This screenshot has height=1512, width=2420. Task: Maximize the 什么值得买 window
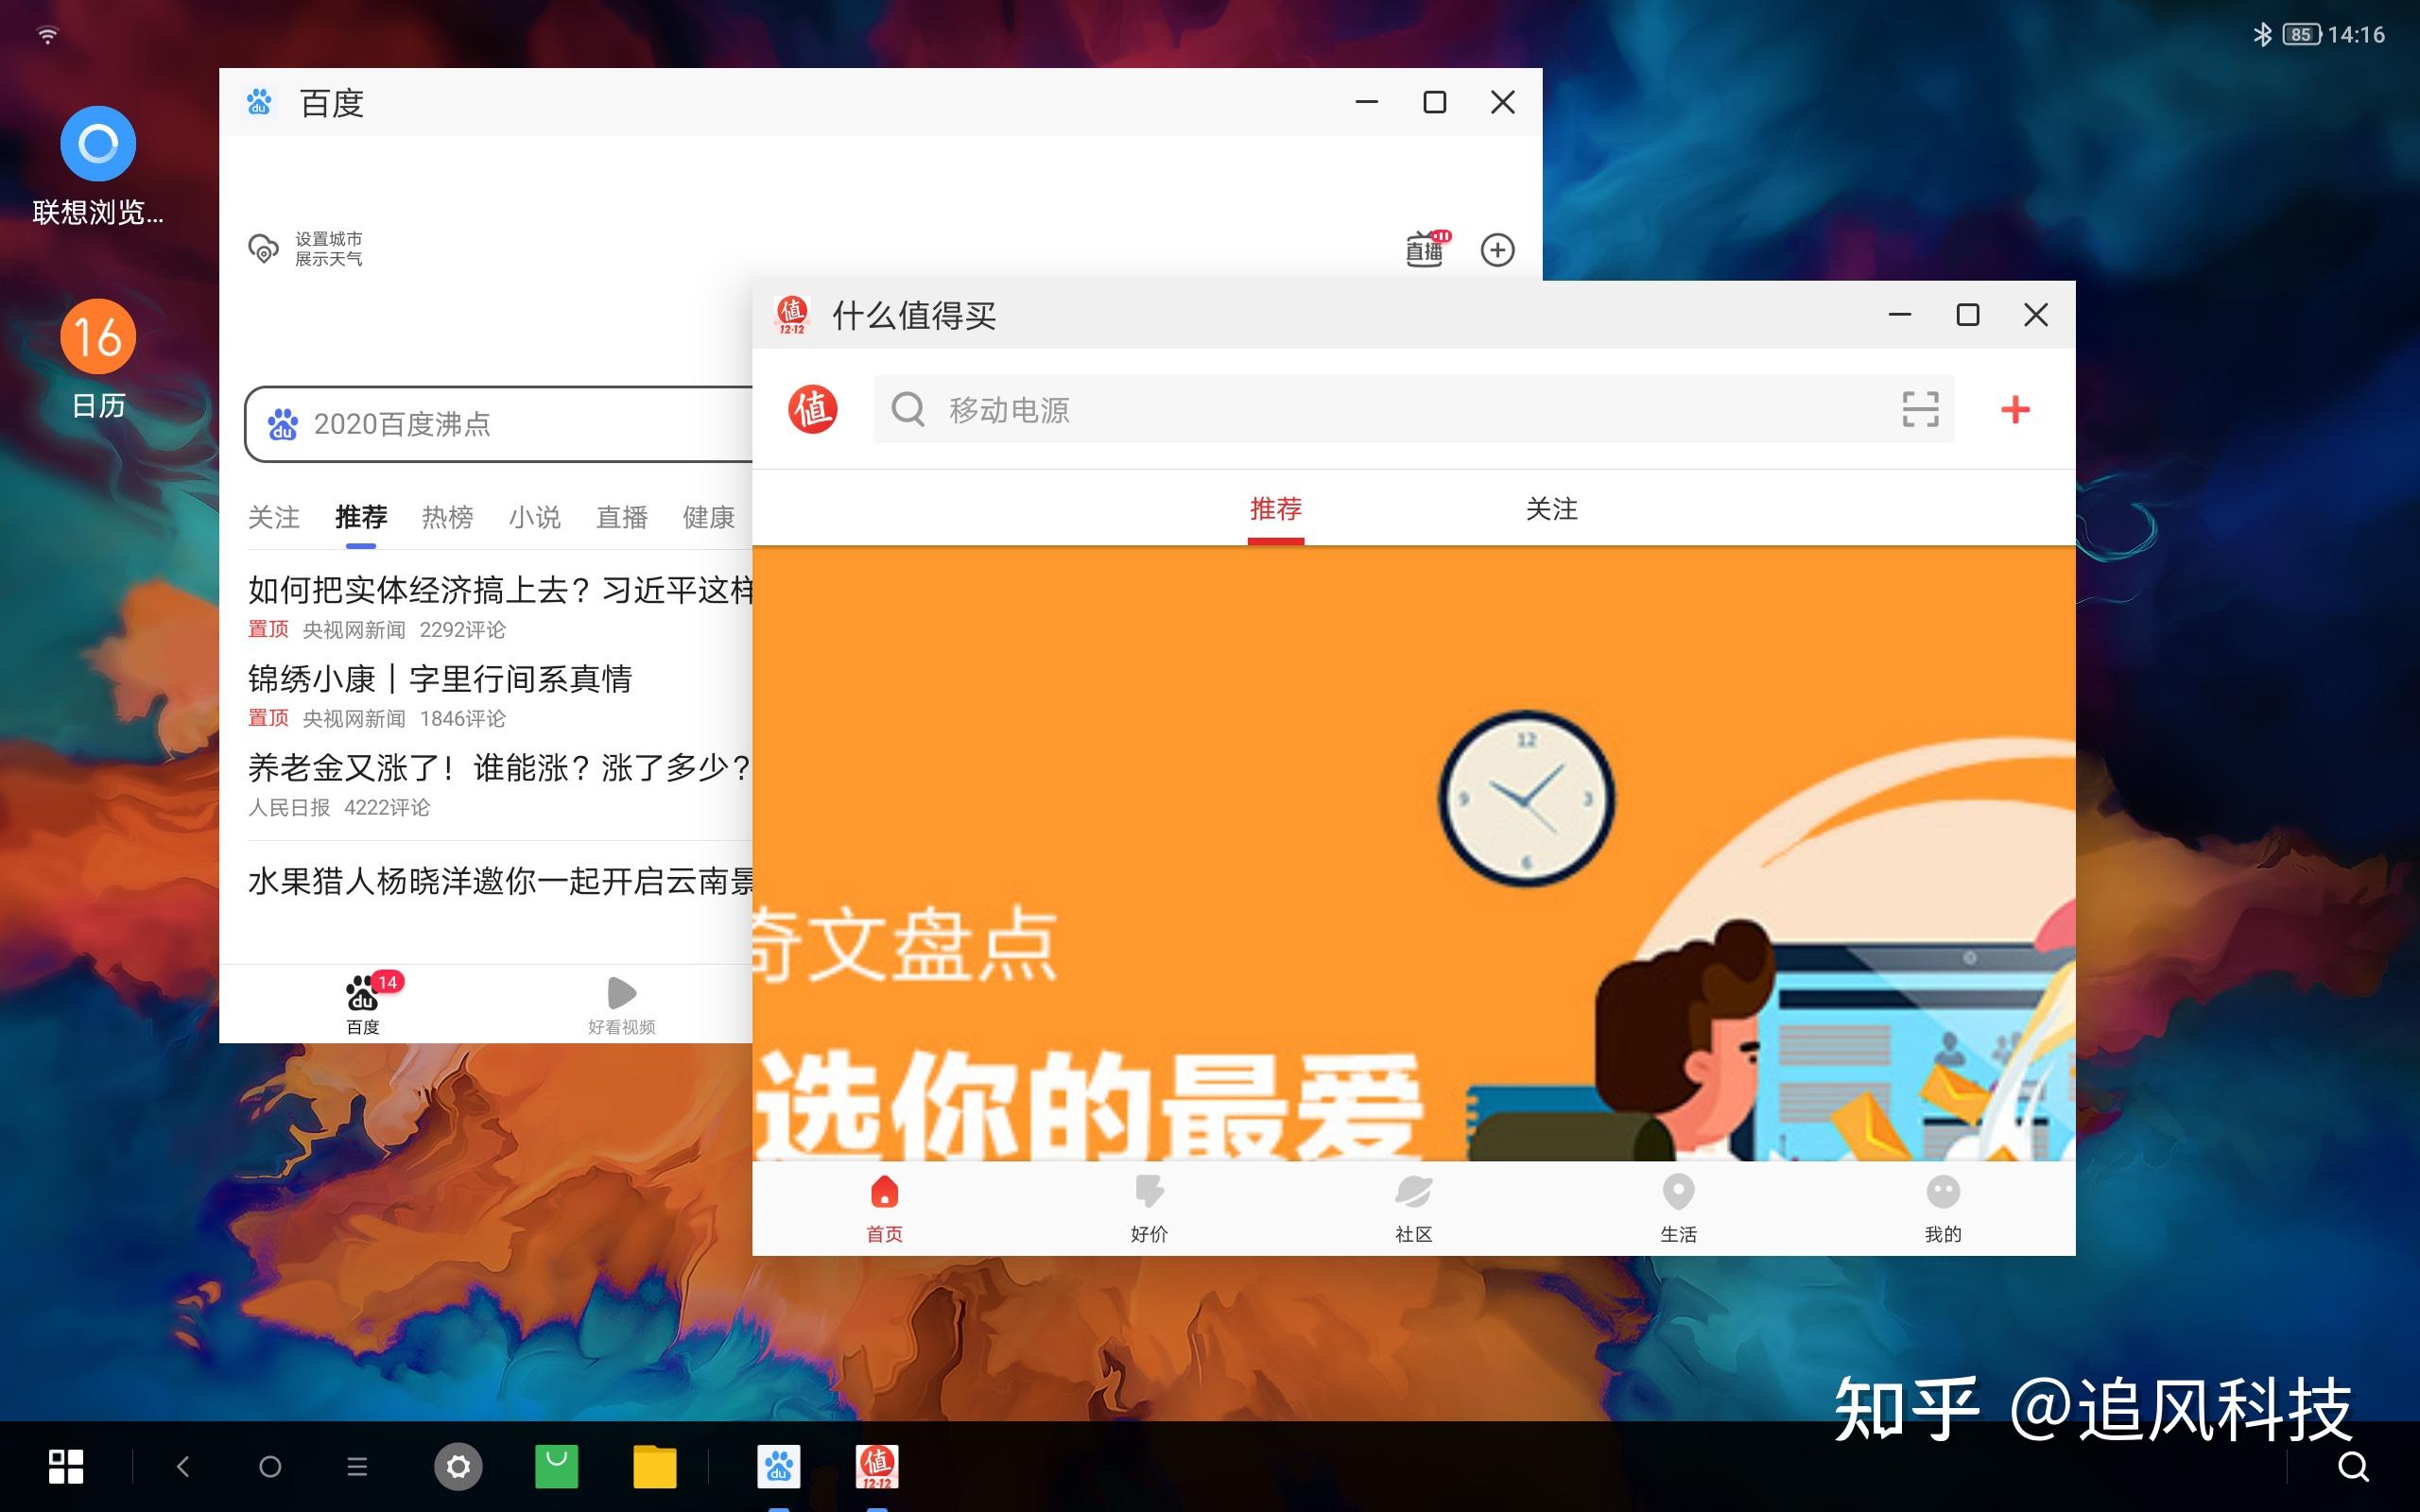click(x=1967, y=315)
